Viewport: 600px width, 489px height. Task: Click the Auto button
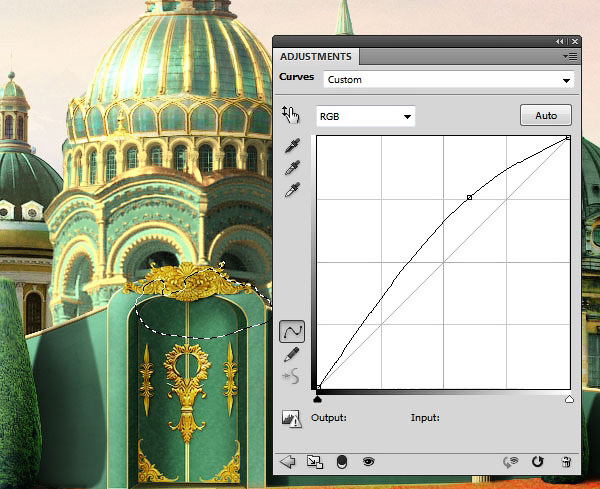(546, 115)
